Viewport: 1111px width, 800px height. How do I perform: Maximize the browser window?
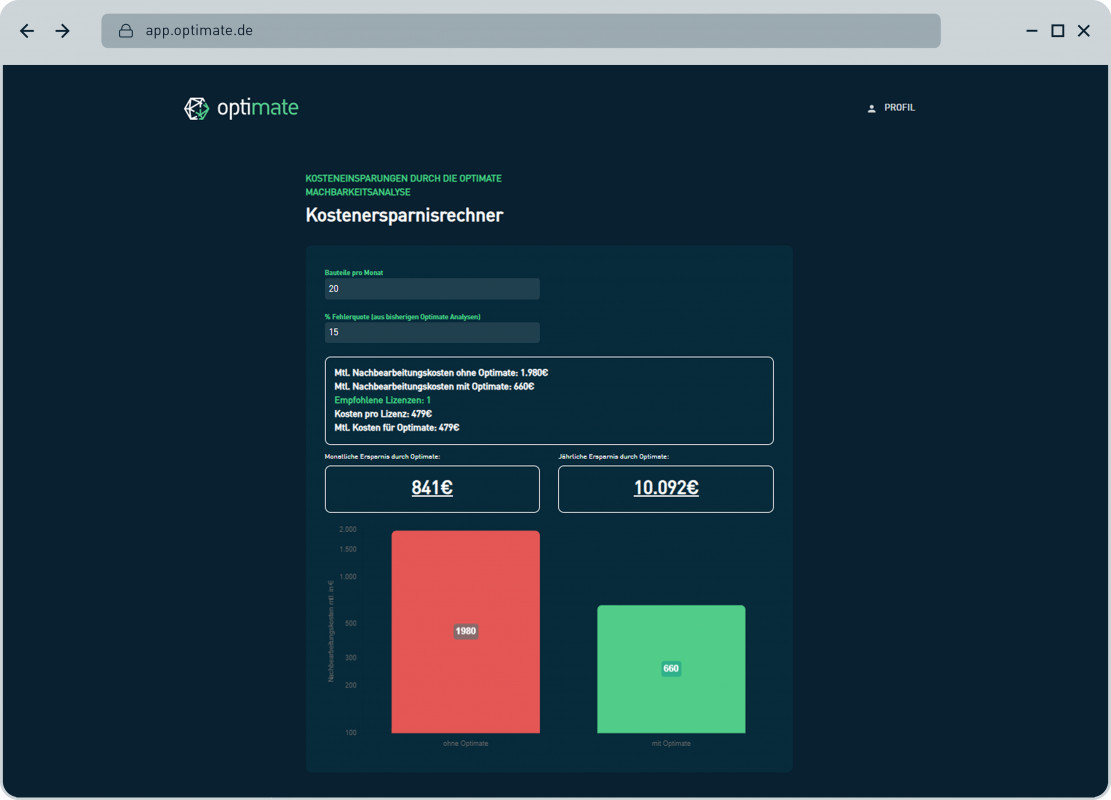click(1057, 31)
